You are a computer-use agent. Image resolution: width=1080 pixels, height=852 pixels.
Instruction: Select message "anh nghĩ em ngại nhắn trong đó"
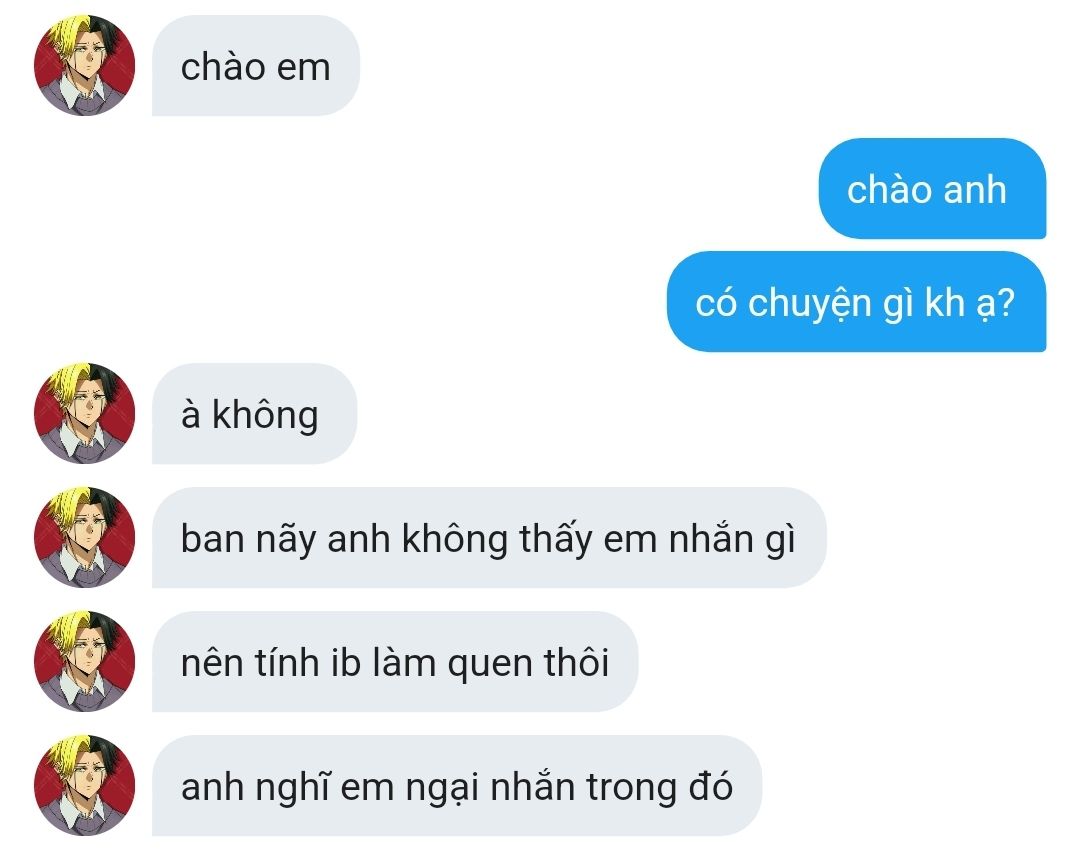457,785
